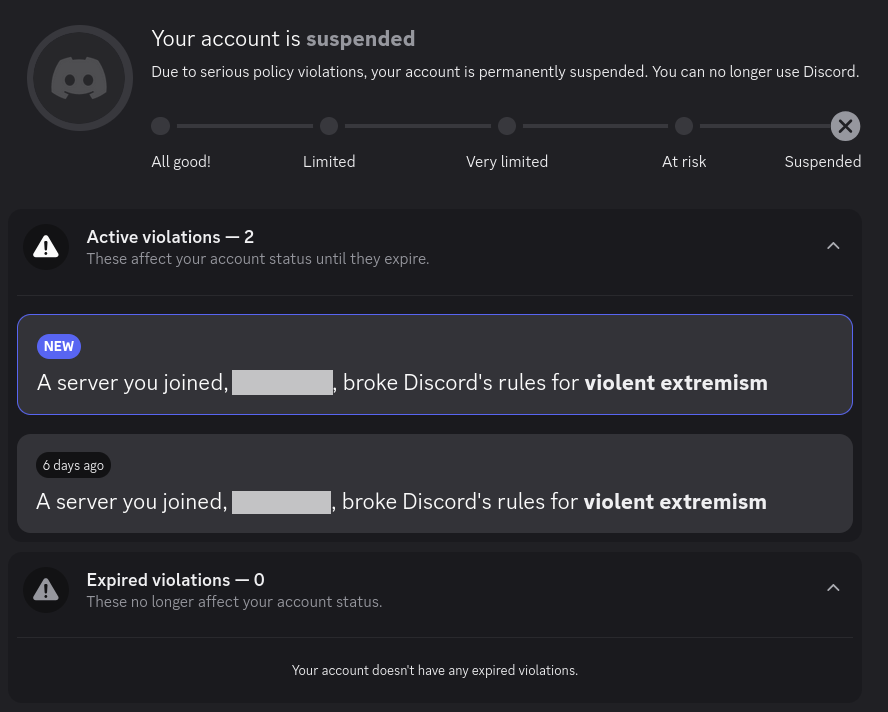Click the NEW badge label
This screenshot has height=712, width=888.
click(59, 346)
